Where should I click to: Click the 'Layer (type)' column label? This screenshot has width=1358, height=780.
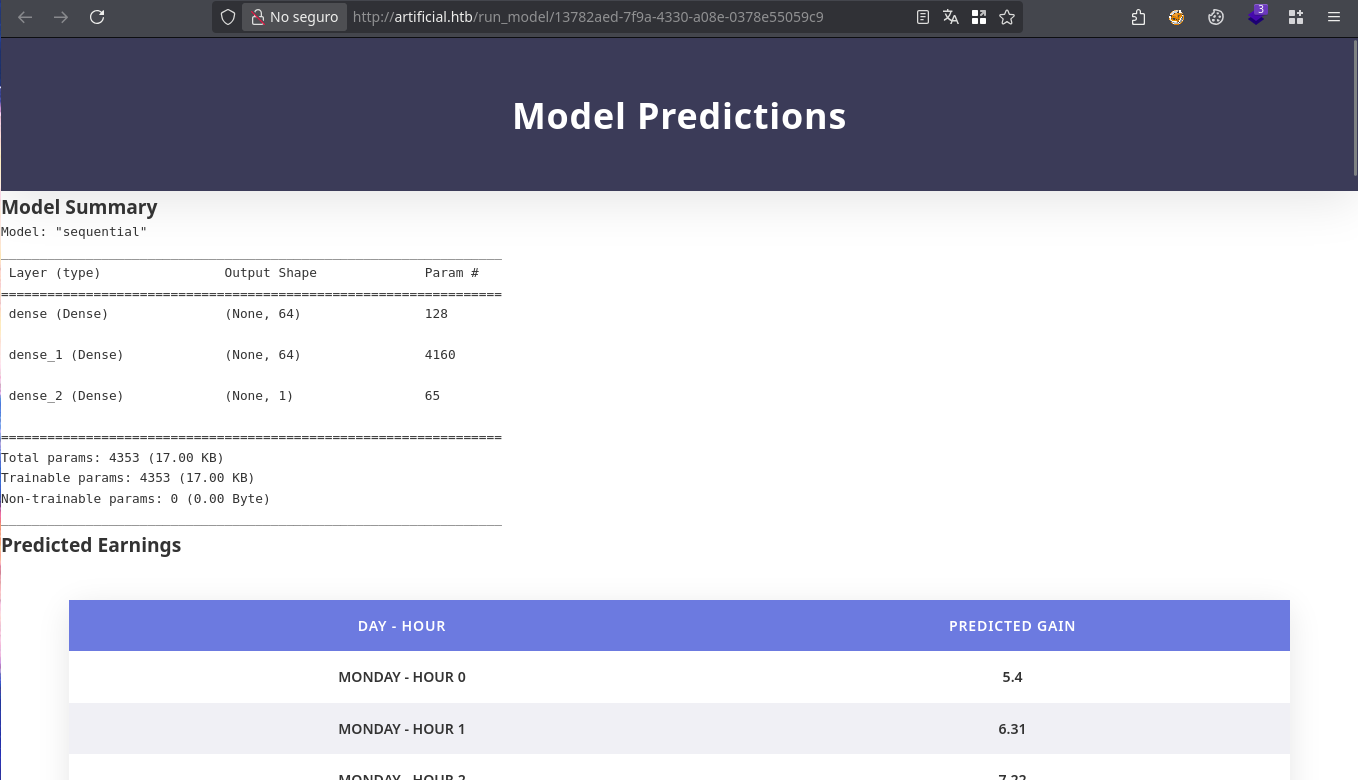tap(55, 273)
